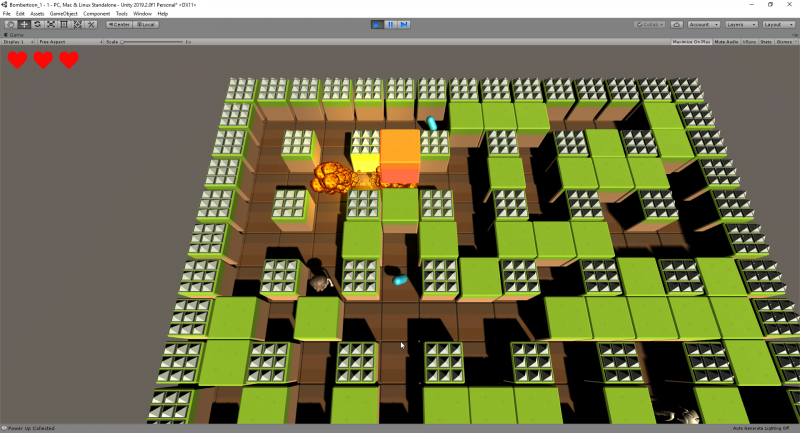Select the Move tool
800x433 pixels.
(x=23, y=24)
